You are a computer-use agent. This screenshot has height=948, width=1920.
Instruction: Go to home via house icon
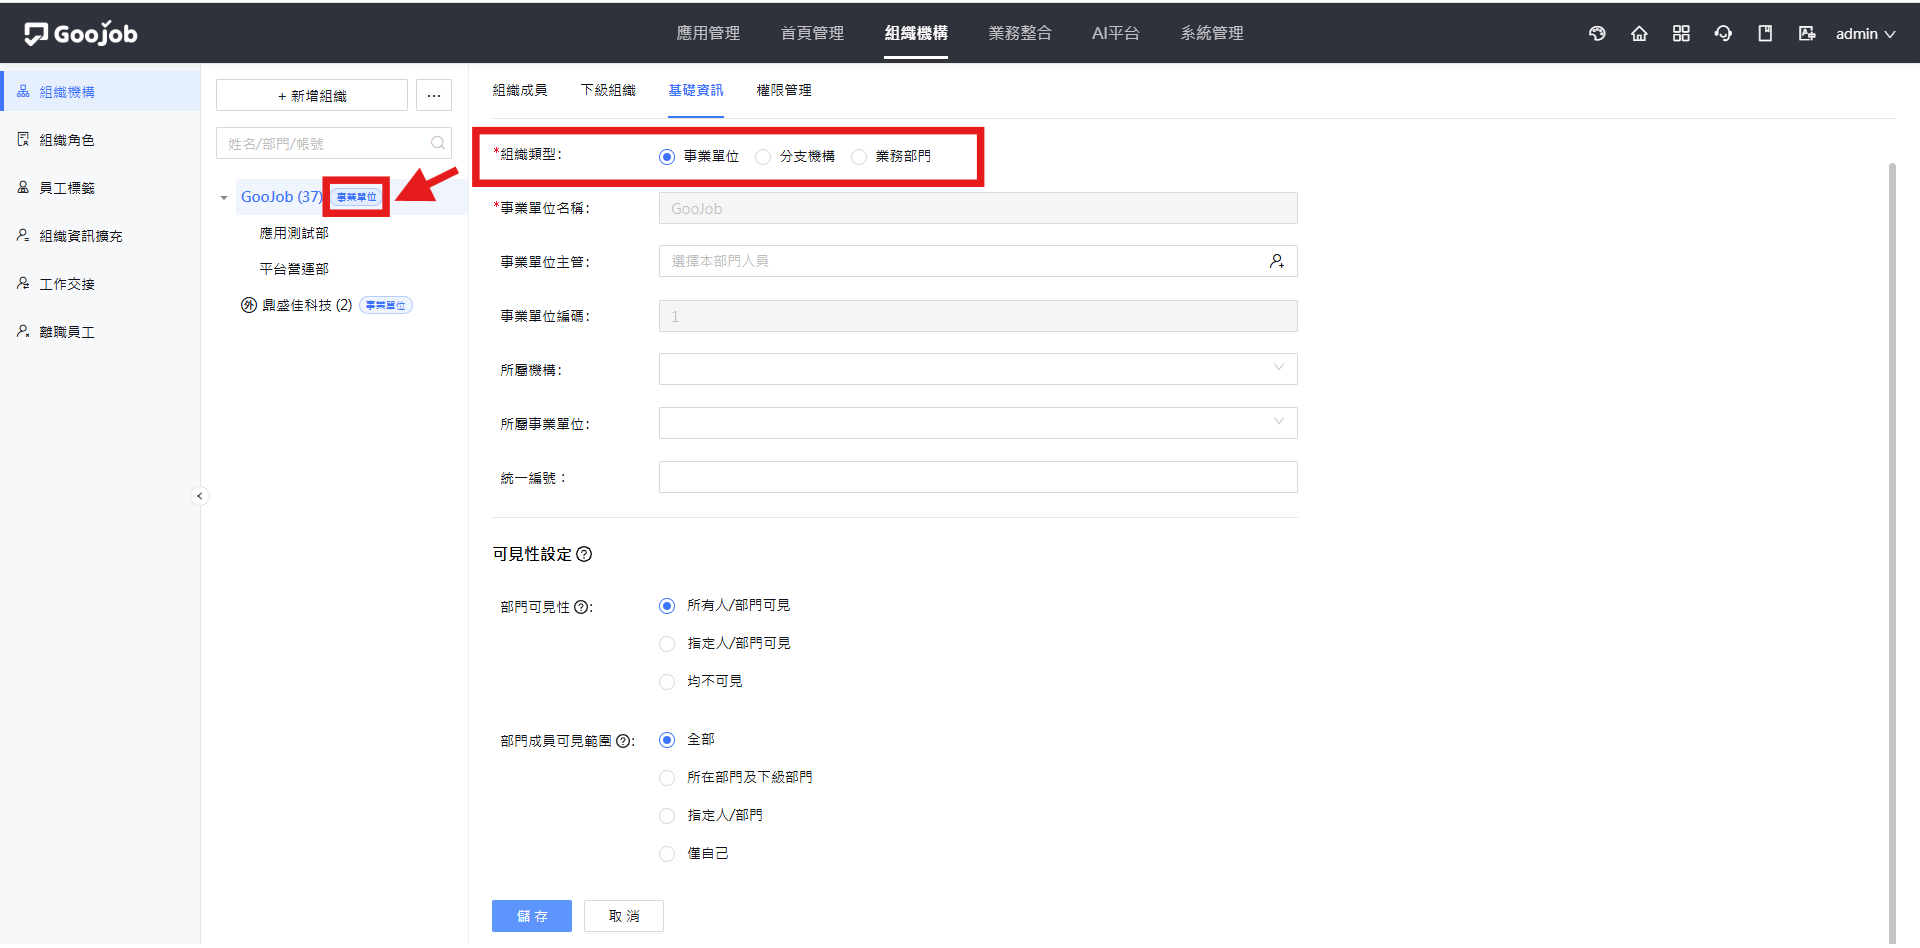click(1639, 34)
